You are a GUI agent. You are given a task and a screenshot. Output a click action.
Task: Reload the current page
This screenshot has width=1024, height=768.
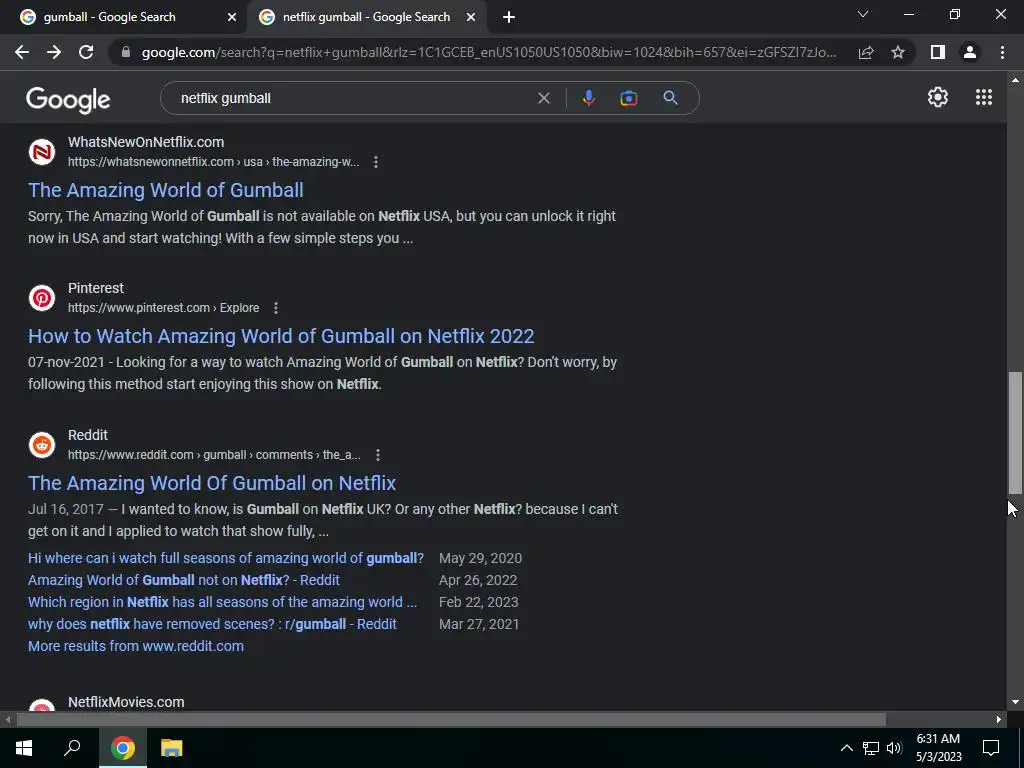[x=86, y=52]
